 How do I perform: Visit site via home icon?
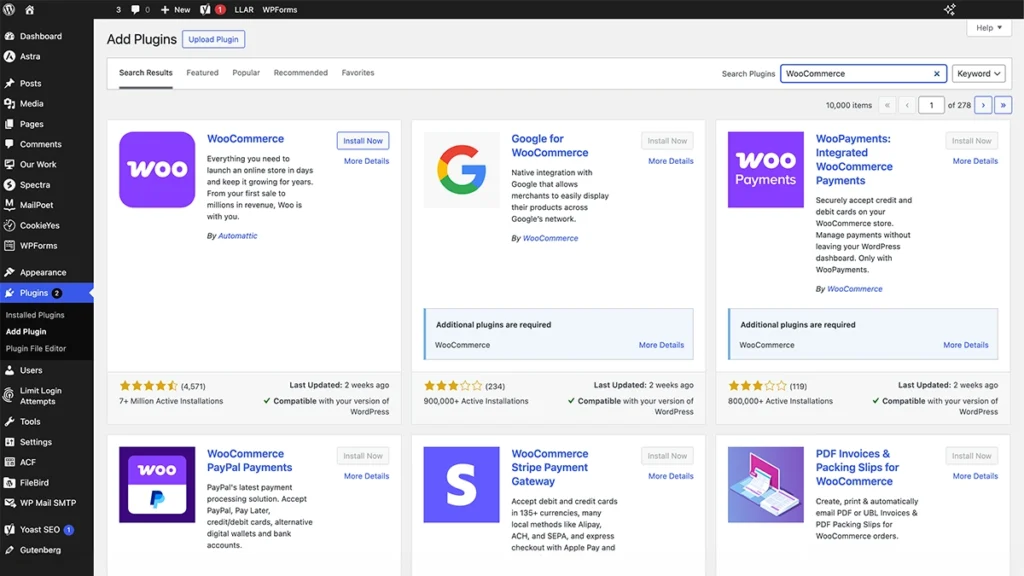(29, 10)
